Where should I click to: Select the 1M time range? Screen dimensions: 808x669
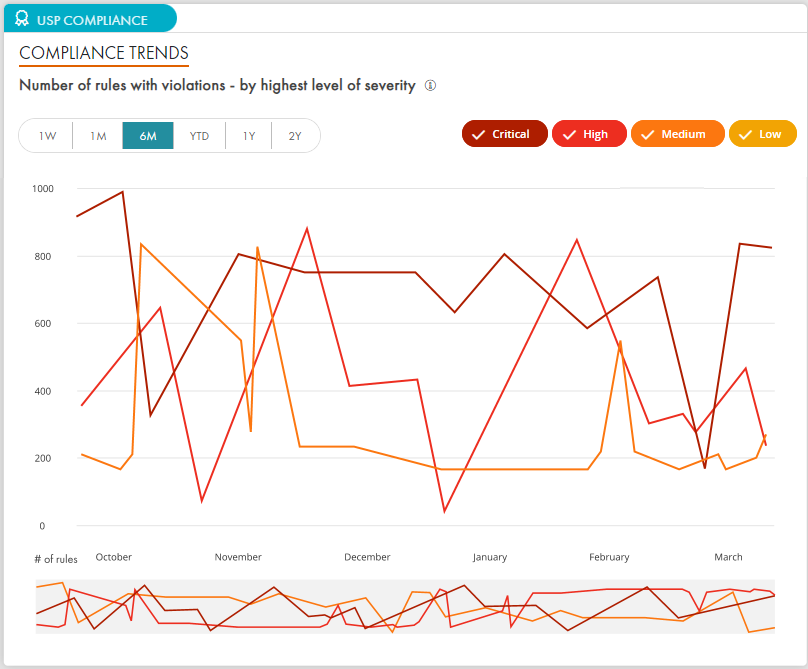(x=98, y=136)
